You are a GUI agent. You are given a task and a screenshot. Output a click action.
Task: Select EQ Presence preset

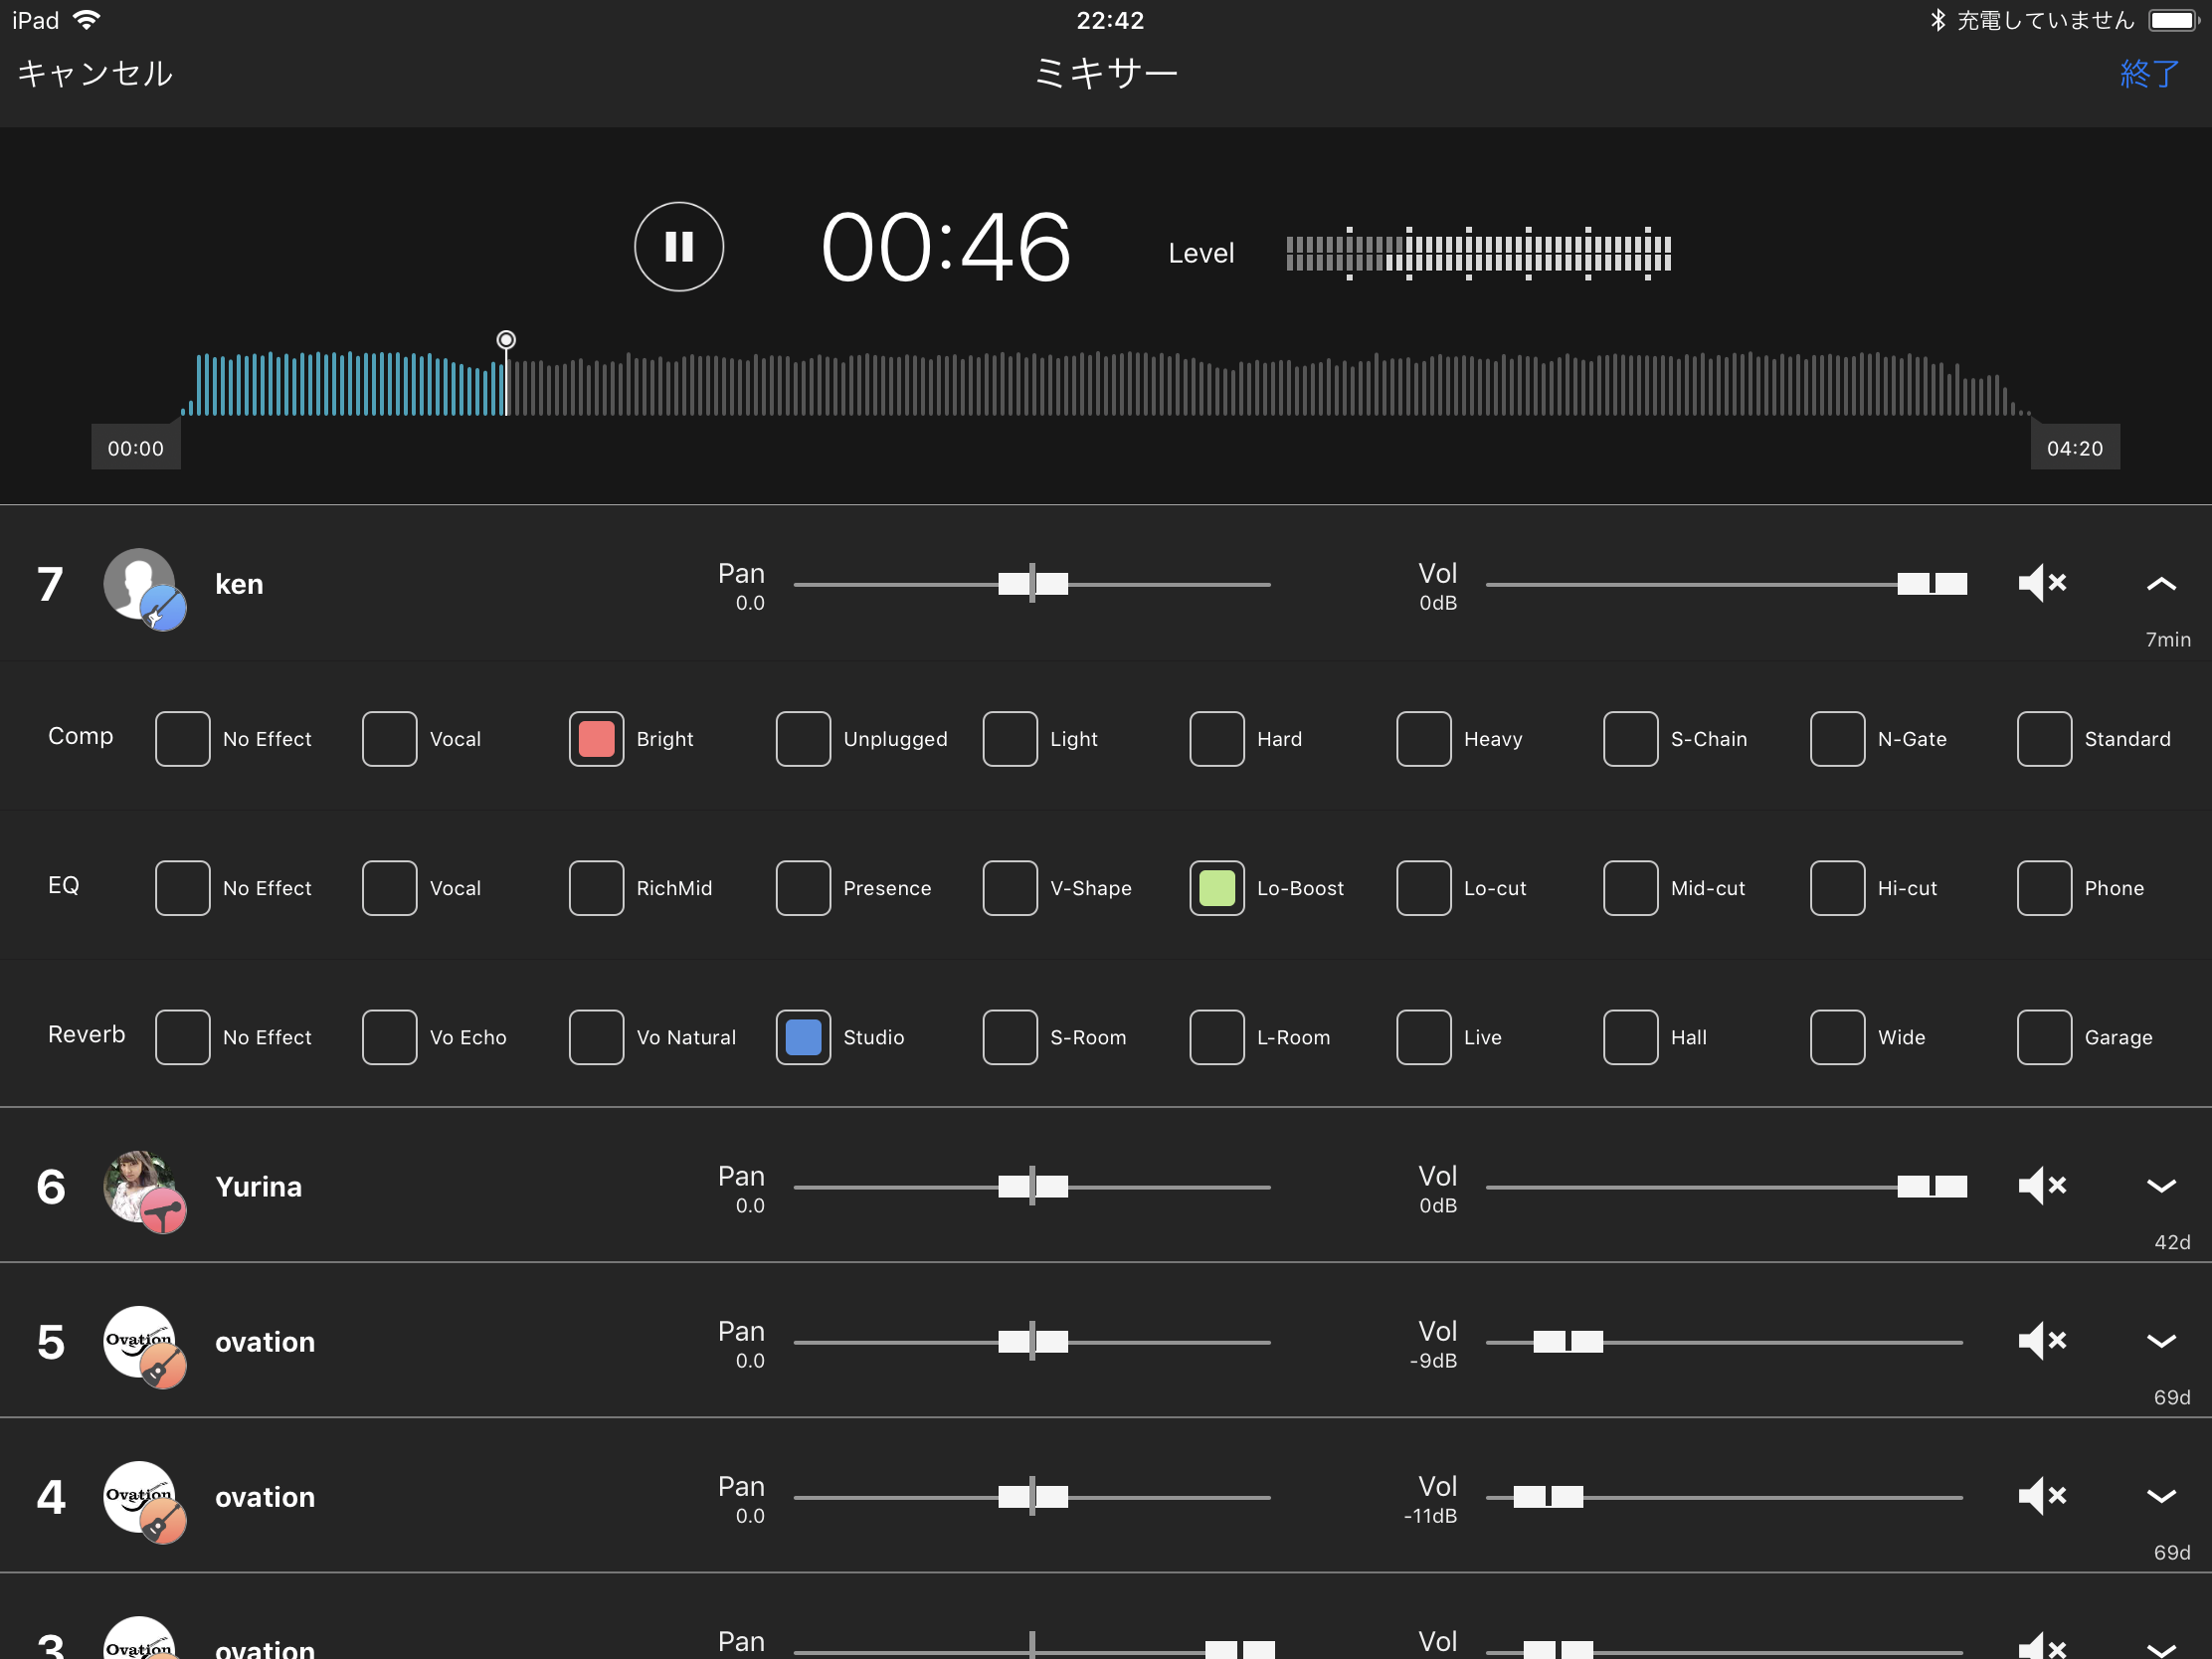pyautogui.click(x=803, y=888)
